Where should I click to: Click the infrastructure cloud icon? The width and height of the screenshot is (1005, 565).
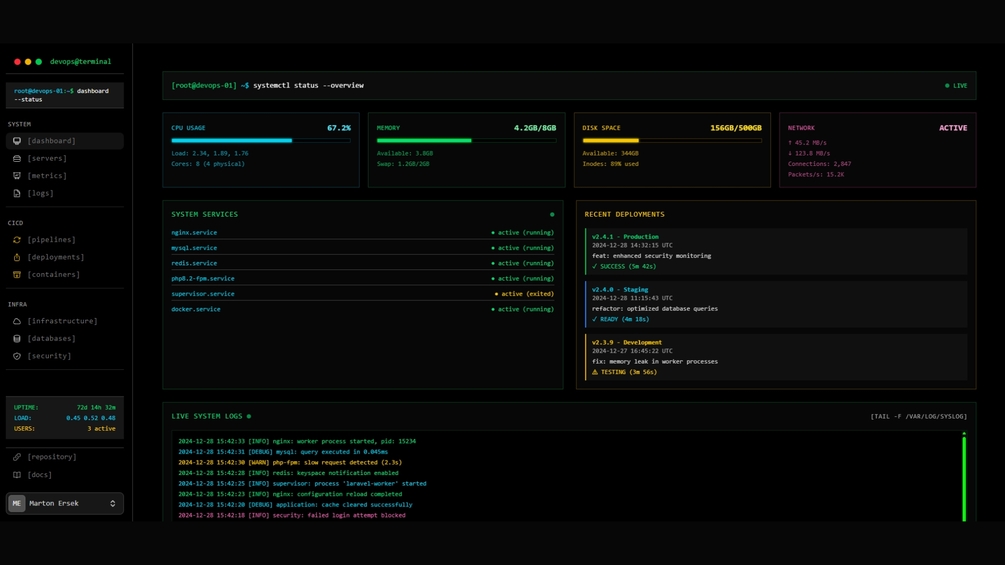coord(17,321)
